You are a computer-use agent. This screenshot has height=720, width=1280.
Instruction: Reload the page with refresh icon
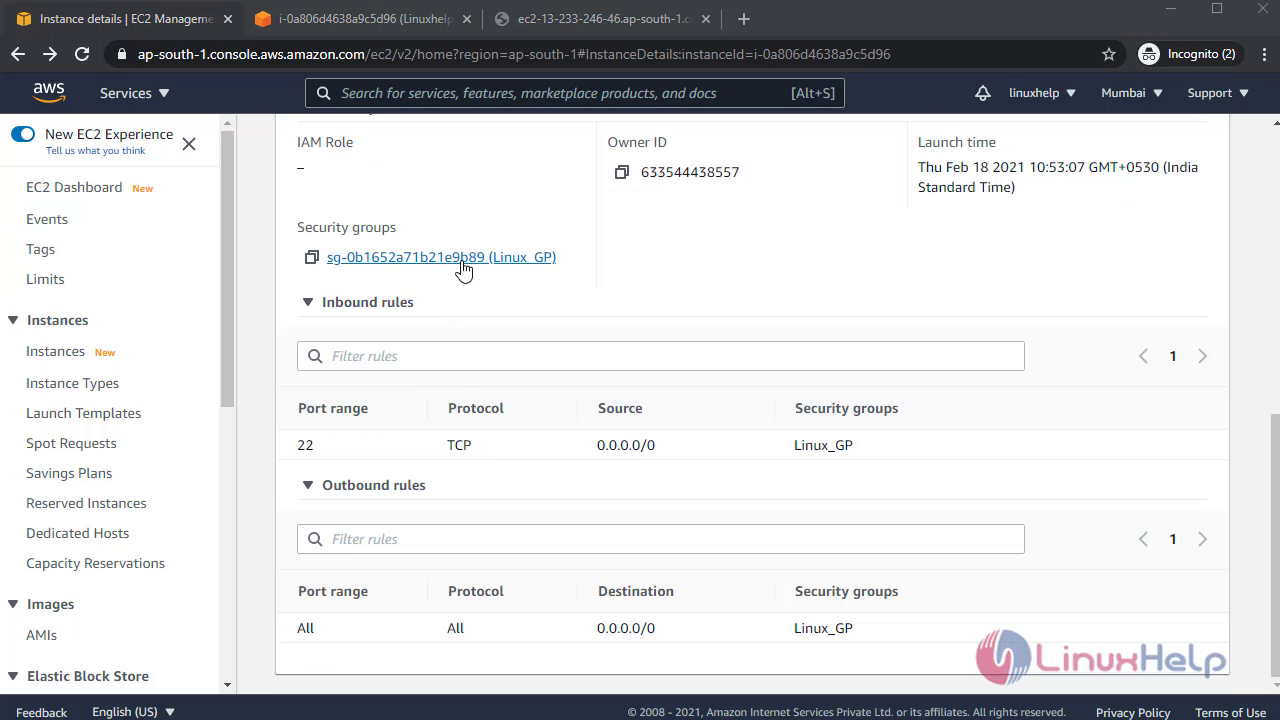click(x=82, y=54)
